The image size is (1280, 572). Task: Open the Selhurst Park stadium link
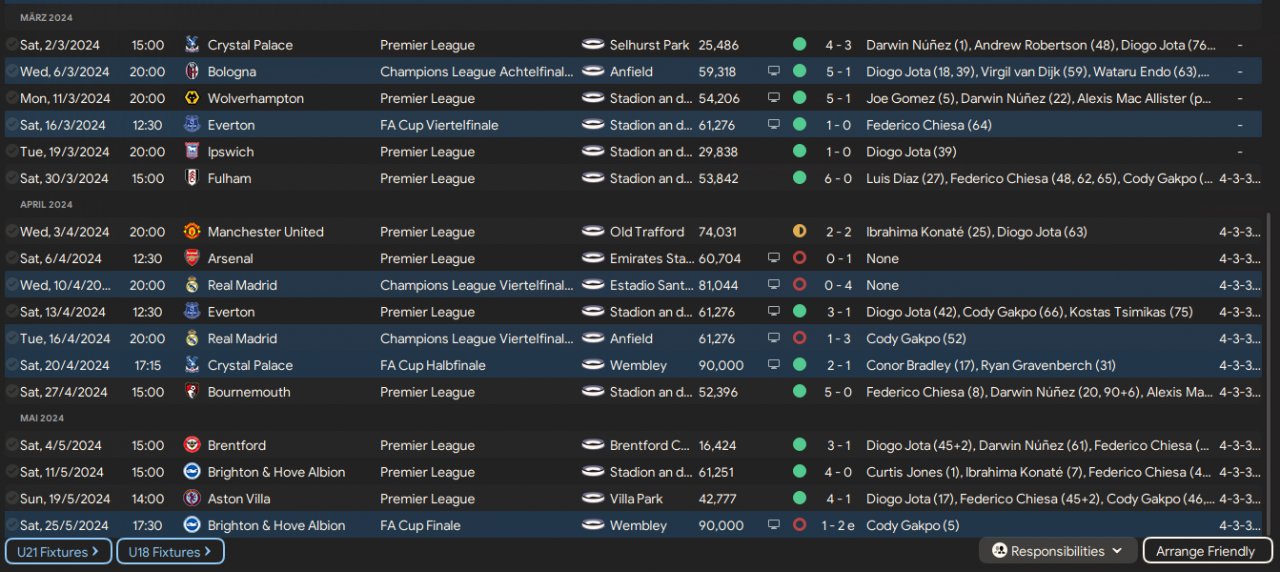(x=649, y=46)
